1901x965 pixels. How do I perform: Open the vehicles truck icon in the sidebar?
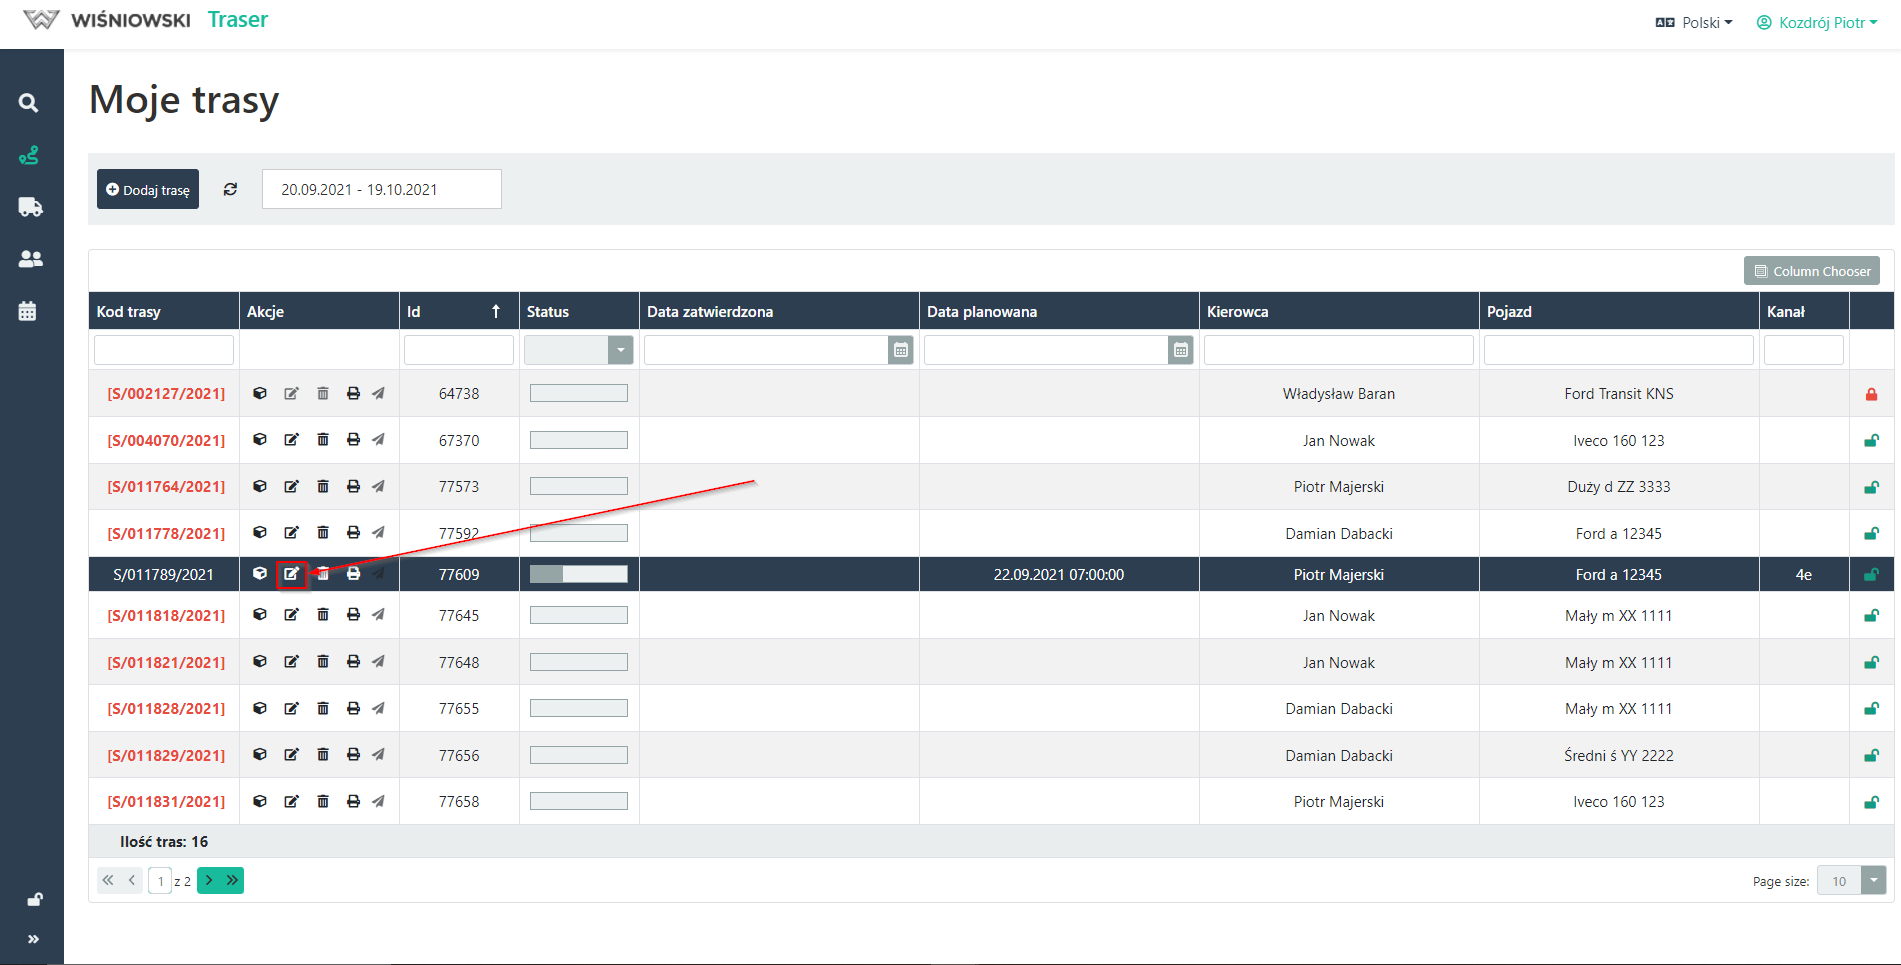30,207
